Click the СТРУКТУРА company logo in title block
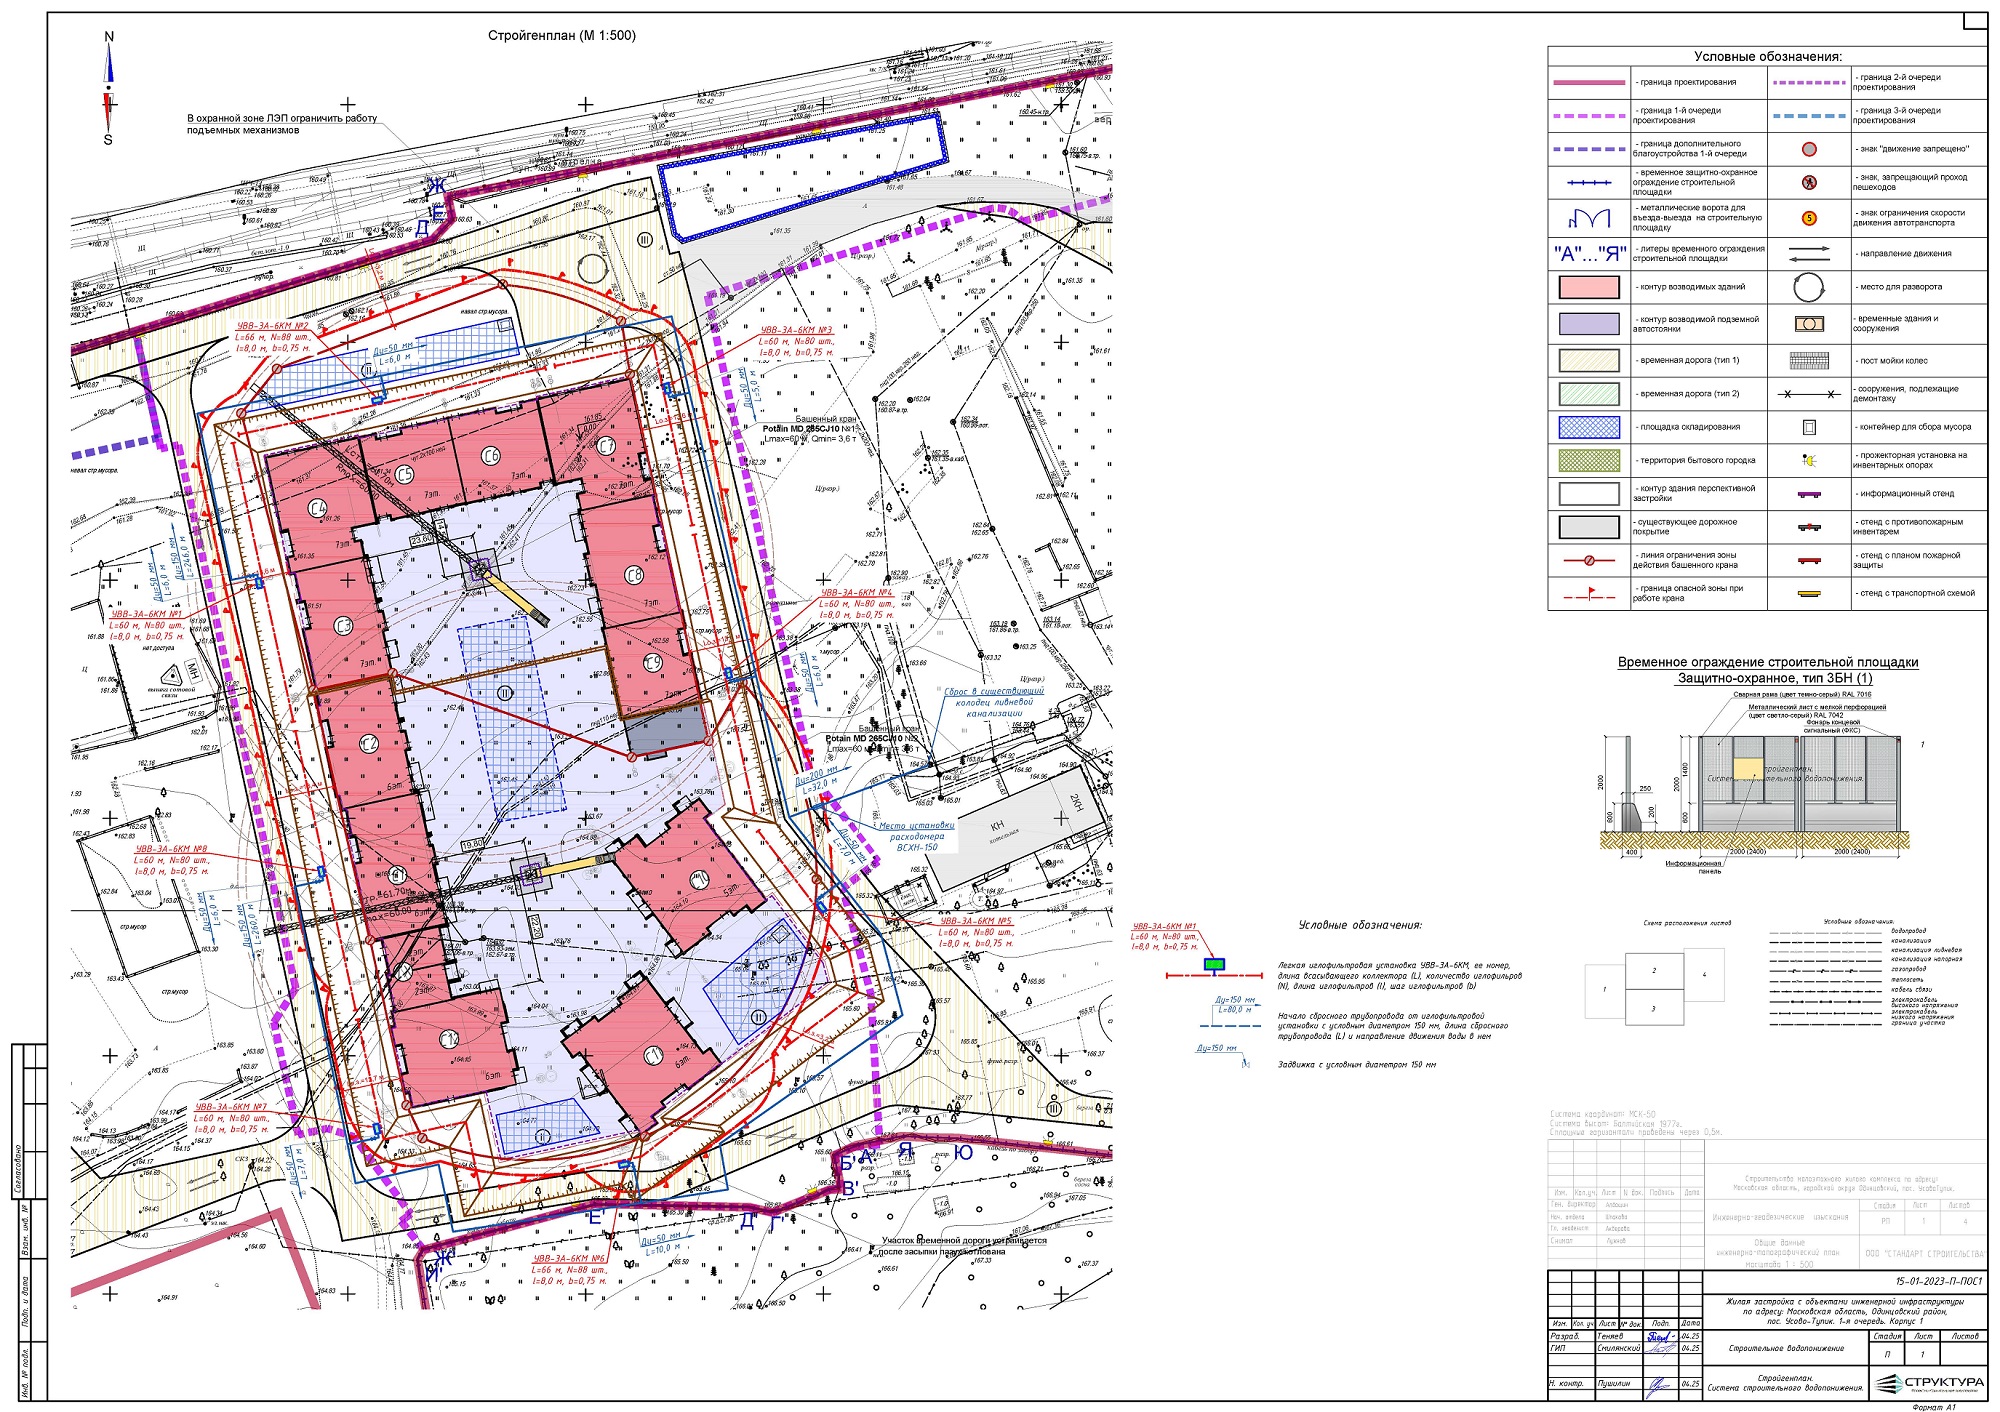Screen dimensions: 2000x1412 pos(1929,1382)
